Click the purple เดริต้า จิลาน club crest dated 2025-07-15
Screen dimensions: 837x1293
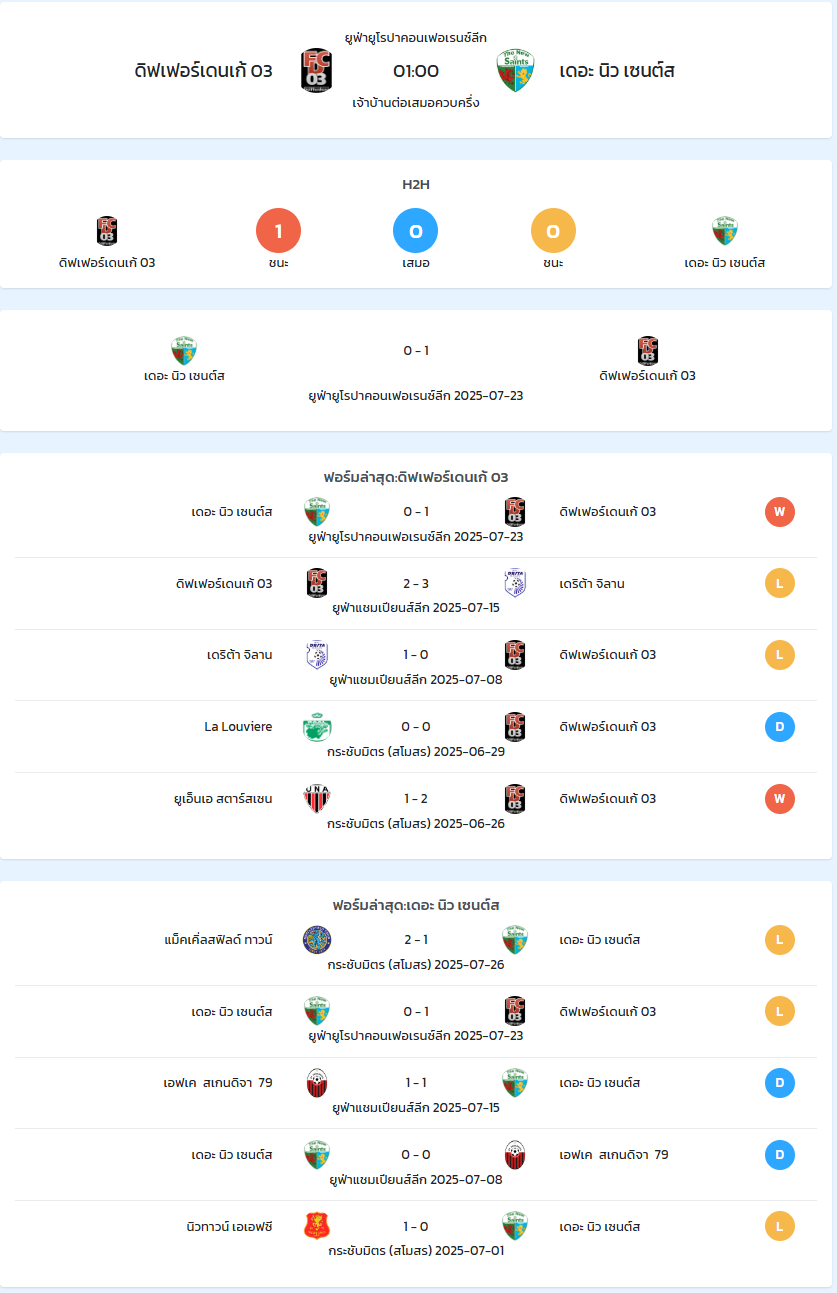[x=515, y=583]
